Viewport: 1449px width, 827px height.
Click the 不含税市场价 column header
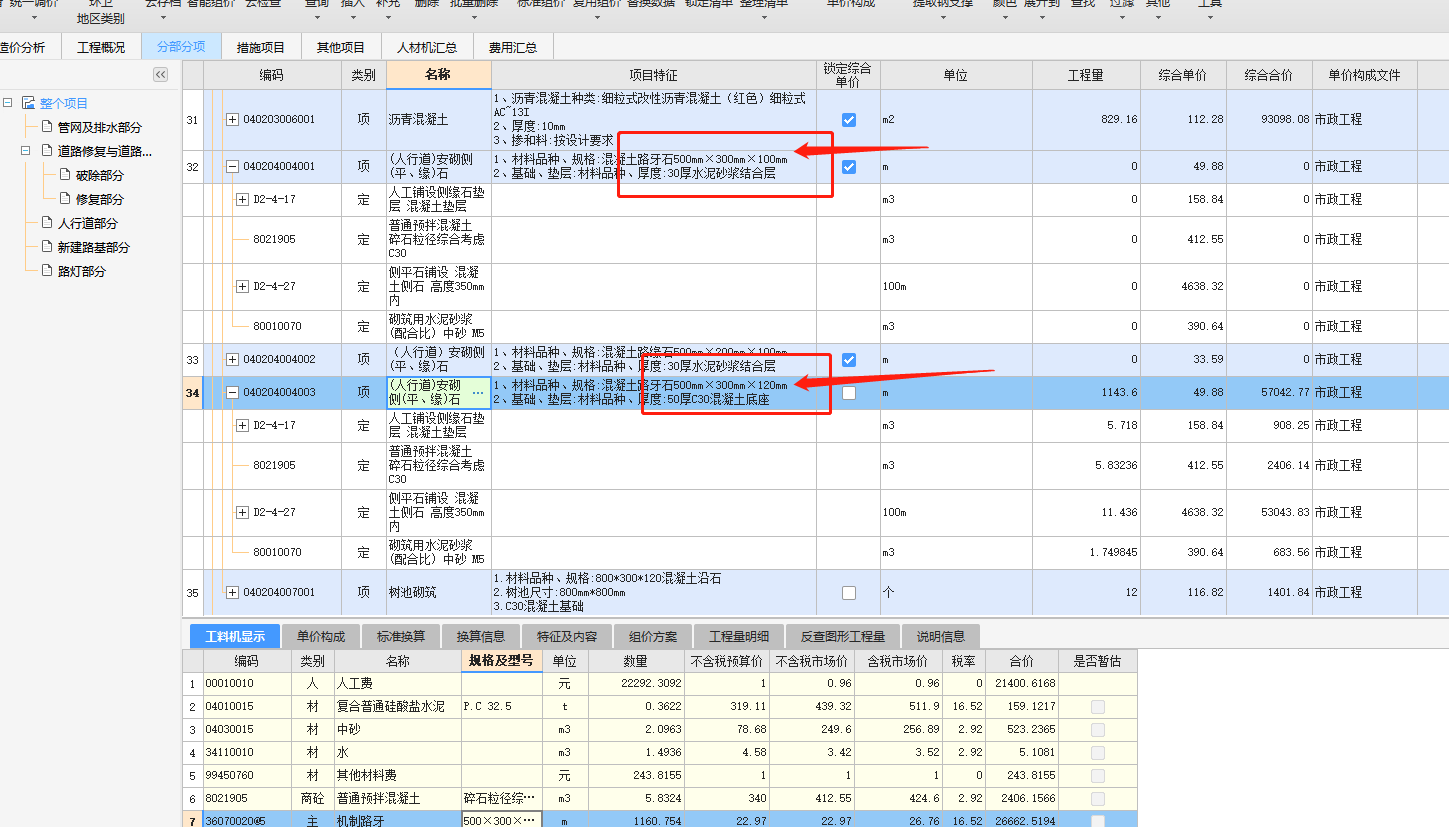point(812,661)
